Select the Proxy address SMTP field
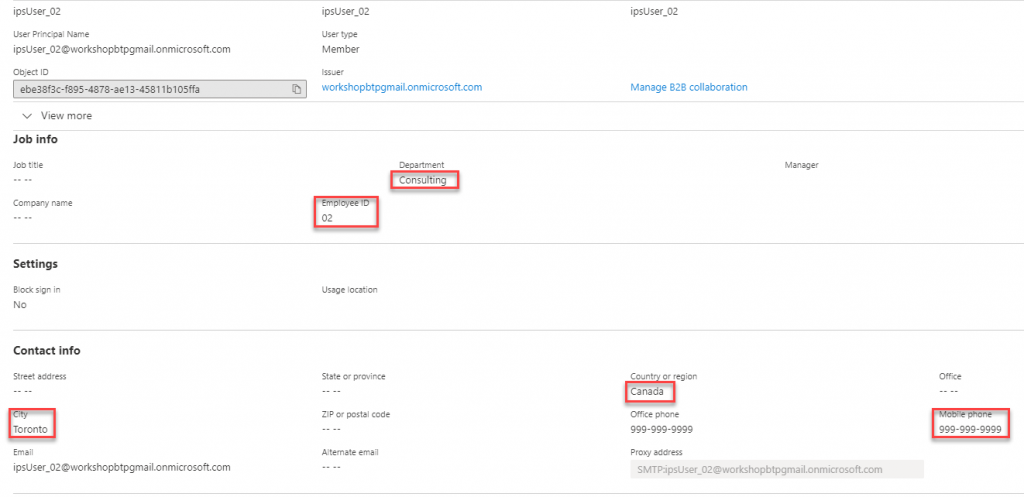The image size is (1024, 497). [777, 469]
